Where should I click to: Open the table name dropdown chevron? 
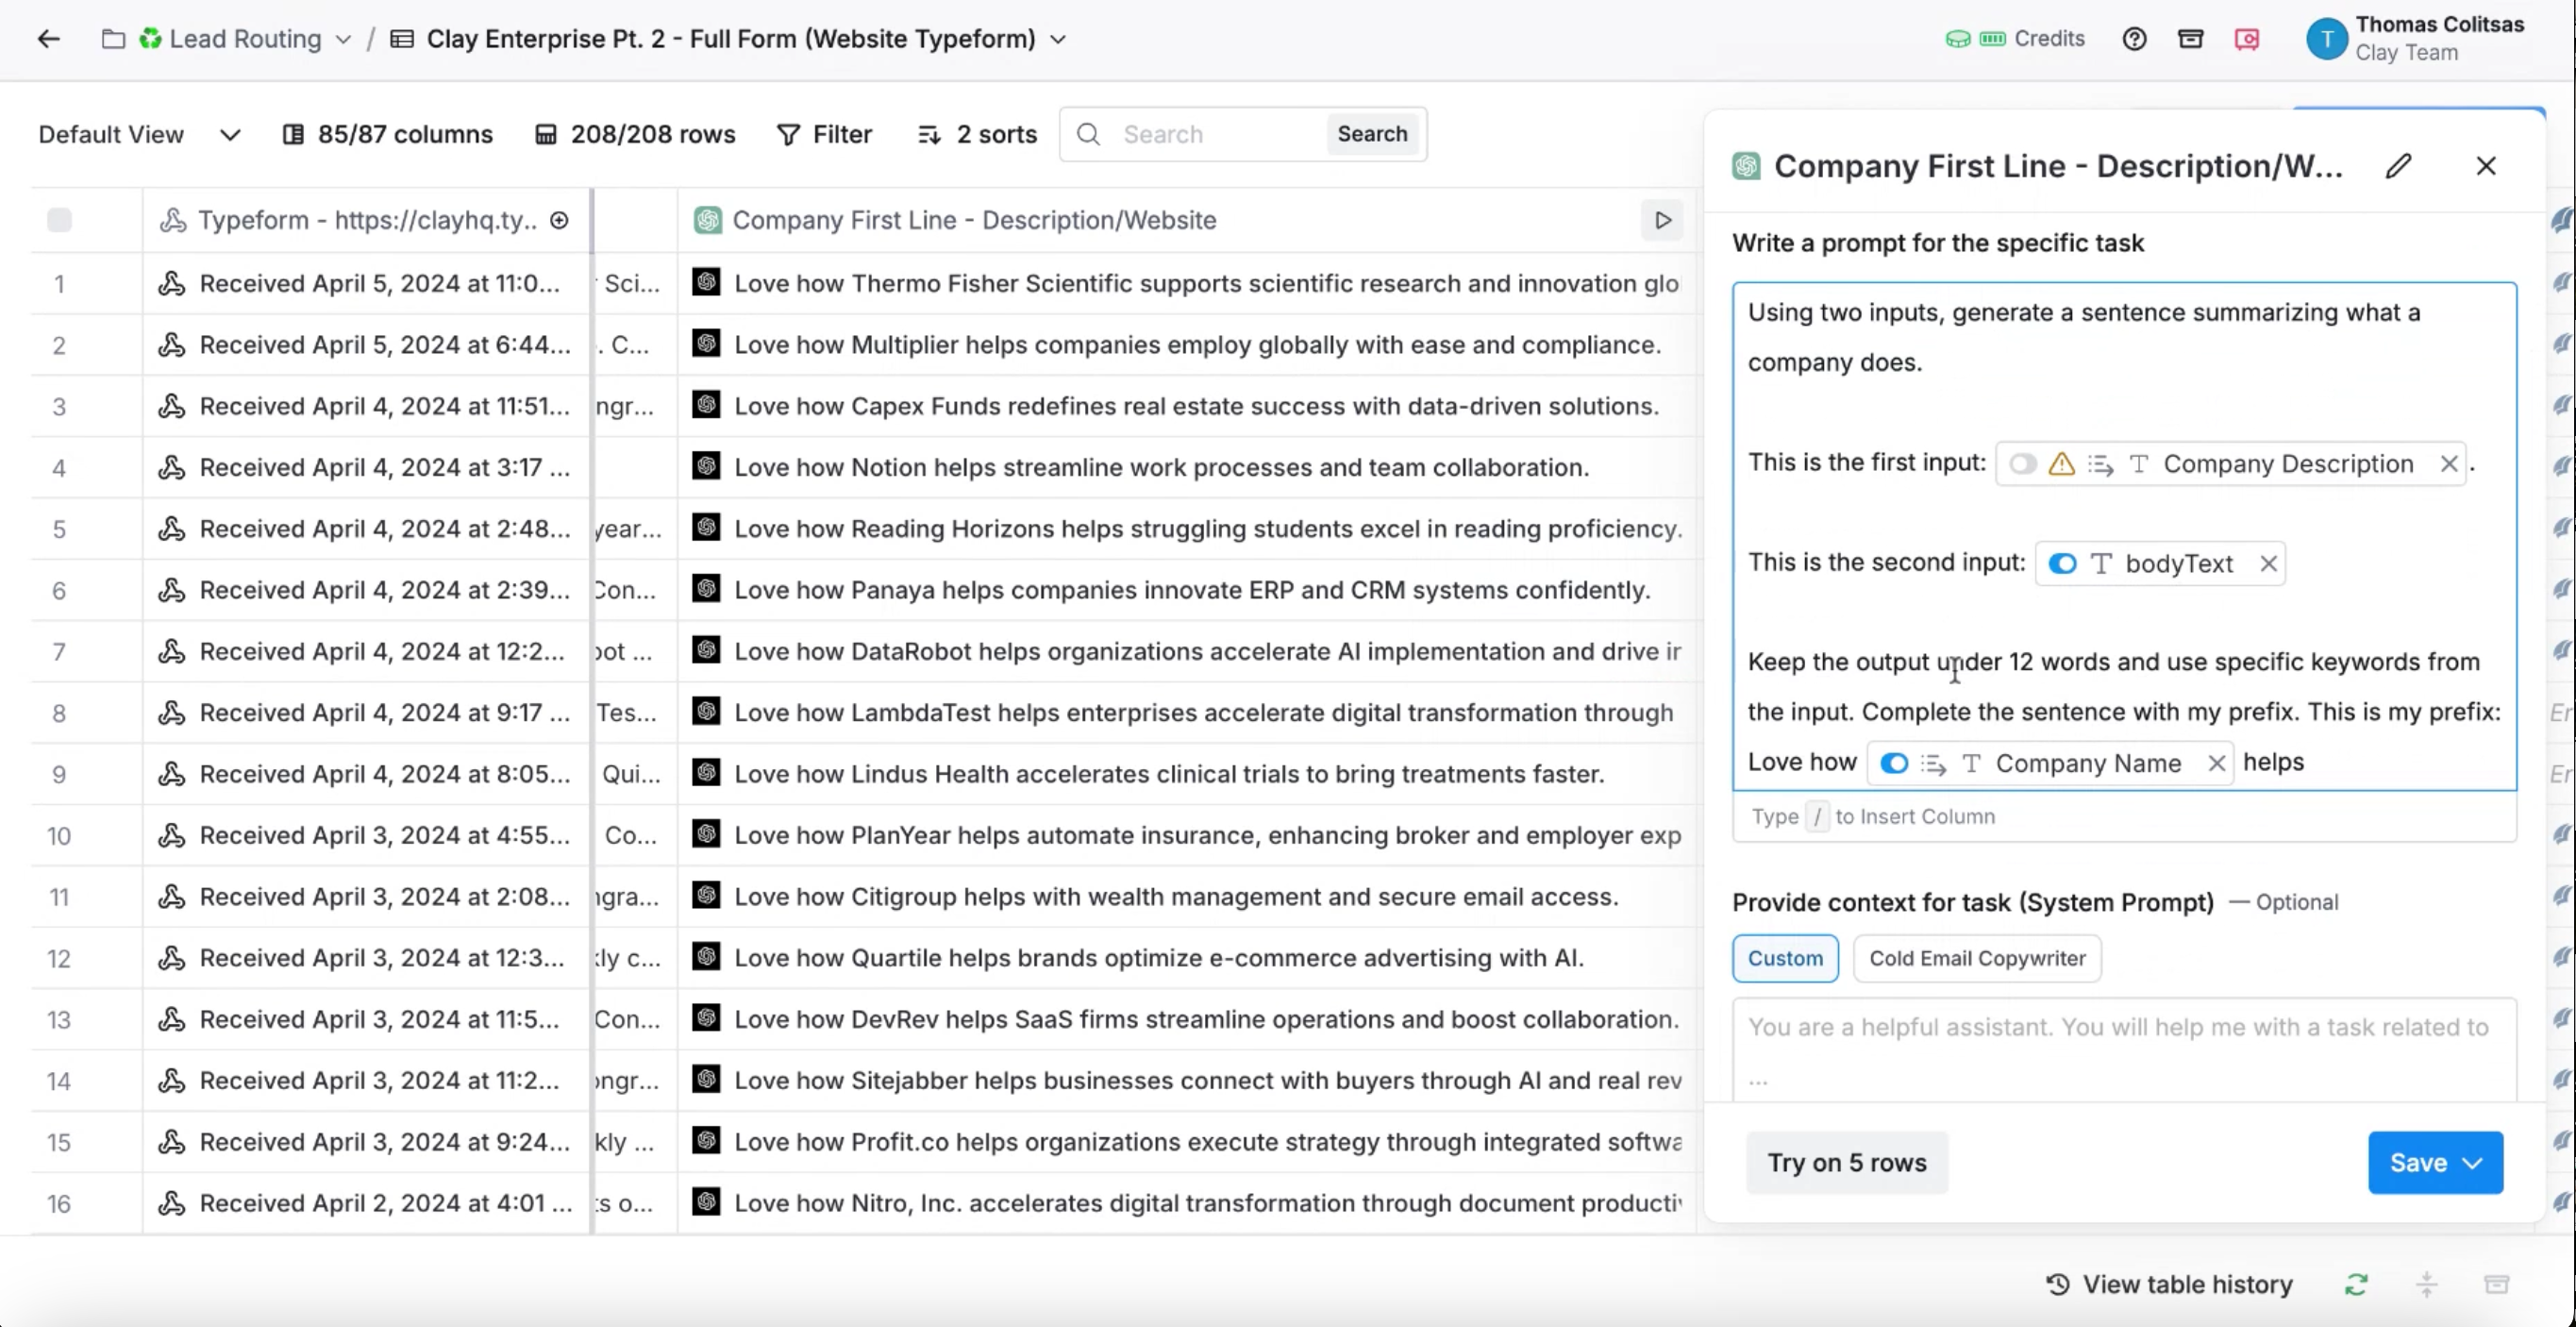pyautogui.click(x=1058, y=40)
